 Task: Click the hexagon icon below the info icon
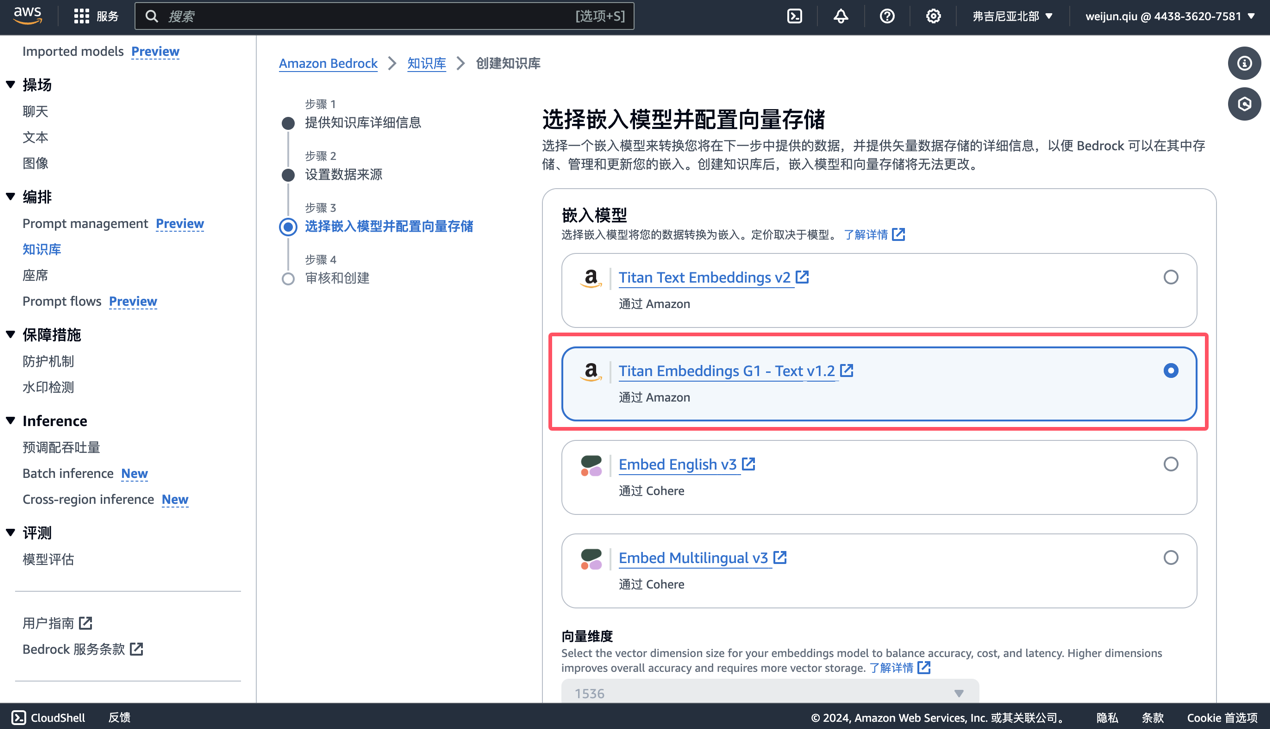click(x=1245, y=104)
